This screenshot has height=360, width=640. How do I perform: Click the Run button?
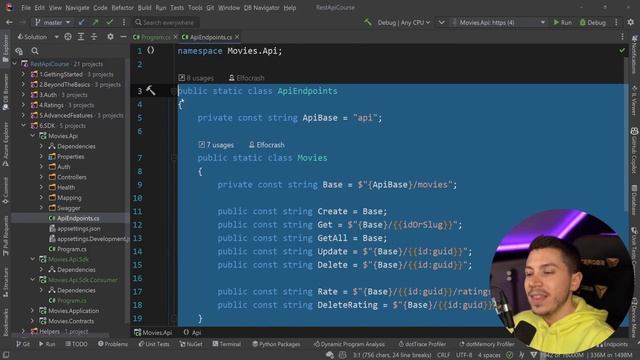562,22
